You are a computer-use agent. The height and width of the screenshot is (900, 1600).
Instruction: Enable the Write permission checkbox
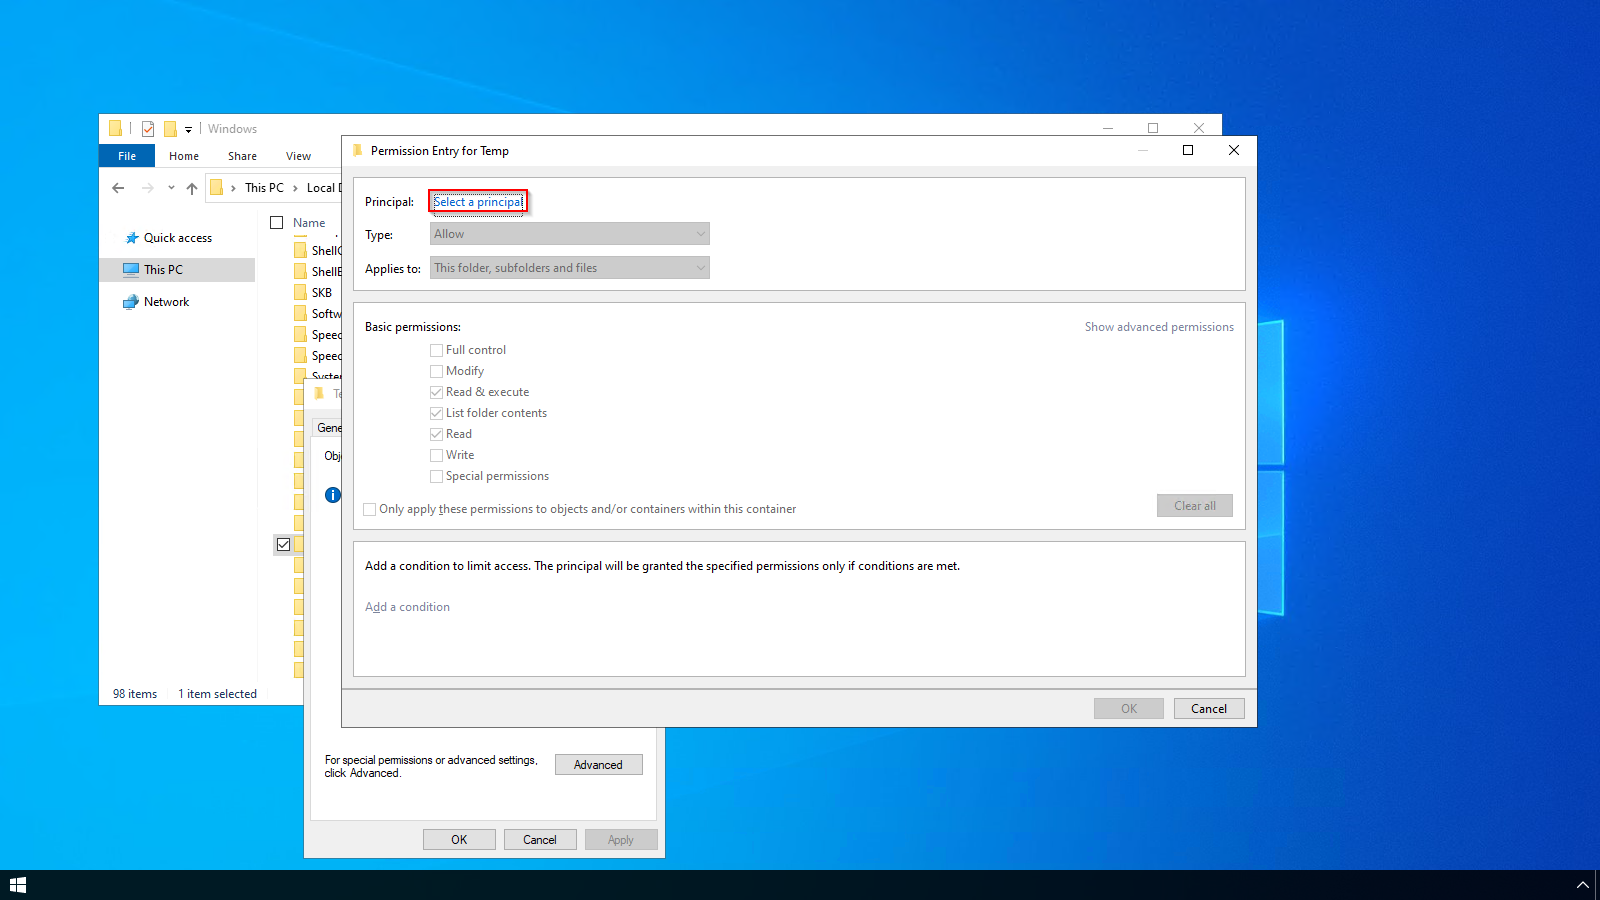[436, 455]
